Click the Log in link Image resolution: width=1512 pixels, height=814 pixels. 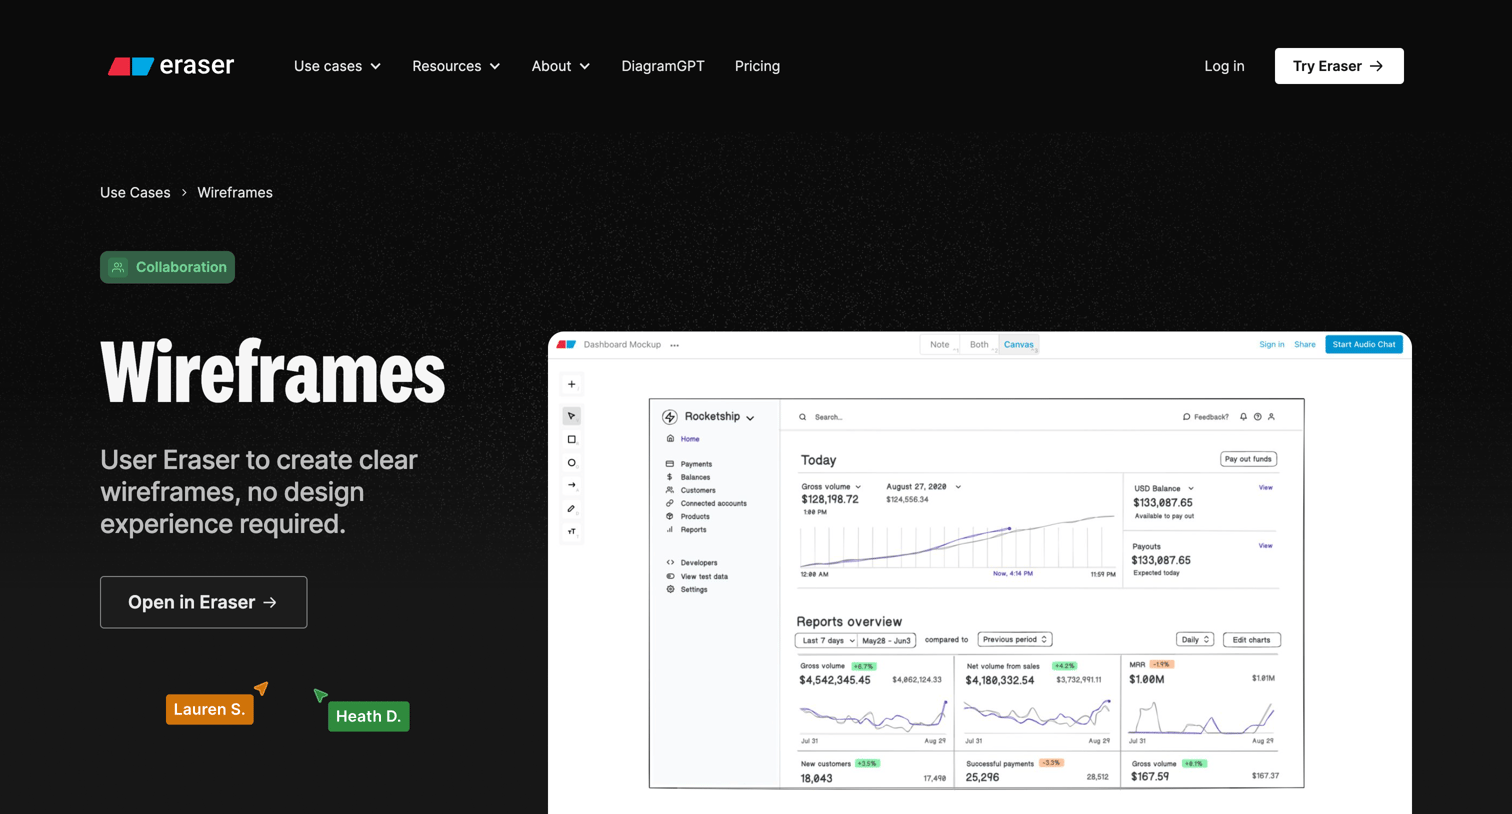pyautogui.click(x=1224, y=66)
